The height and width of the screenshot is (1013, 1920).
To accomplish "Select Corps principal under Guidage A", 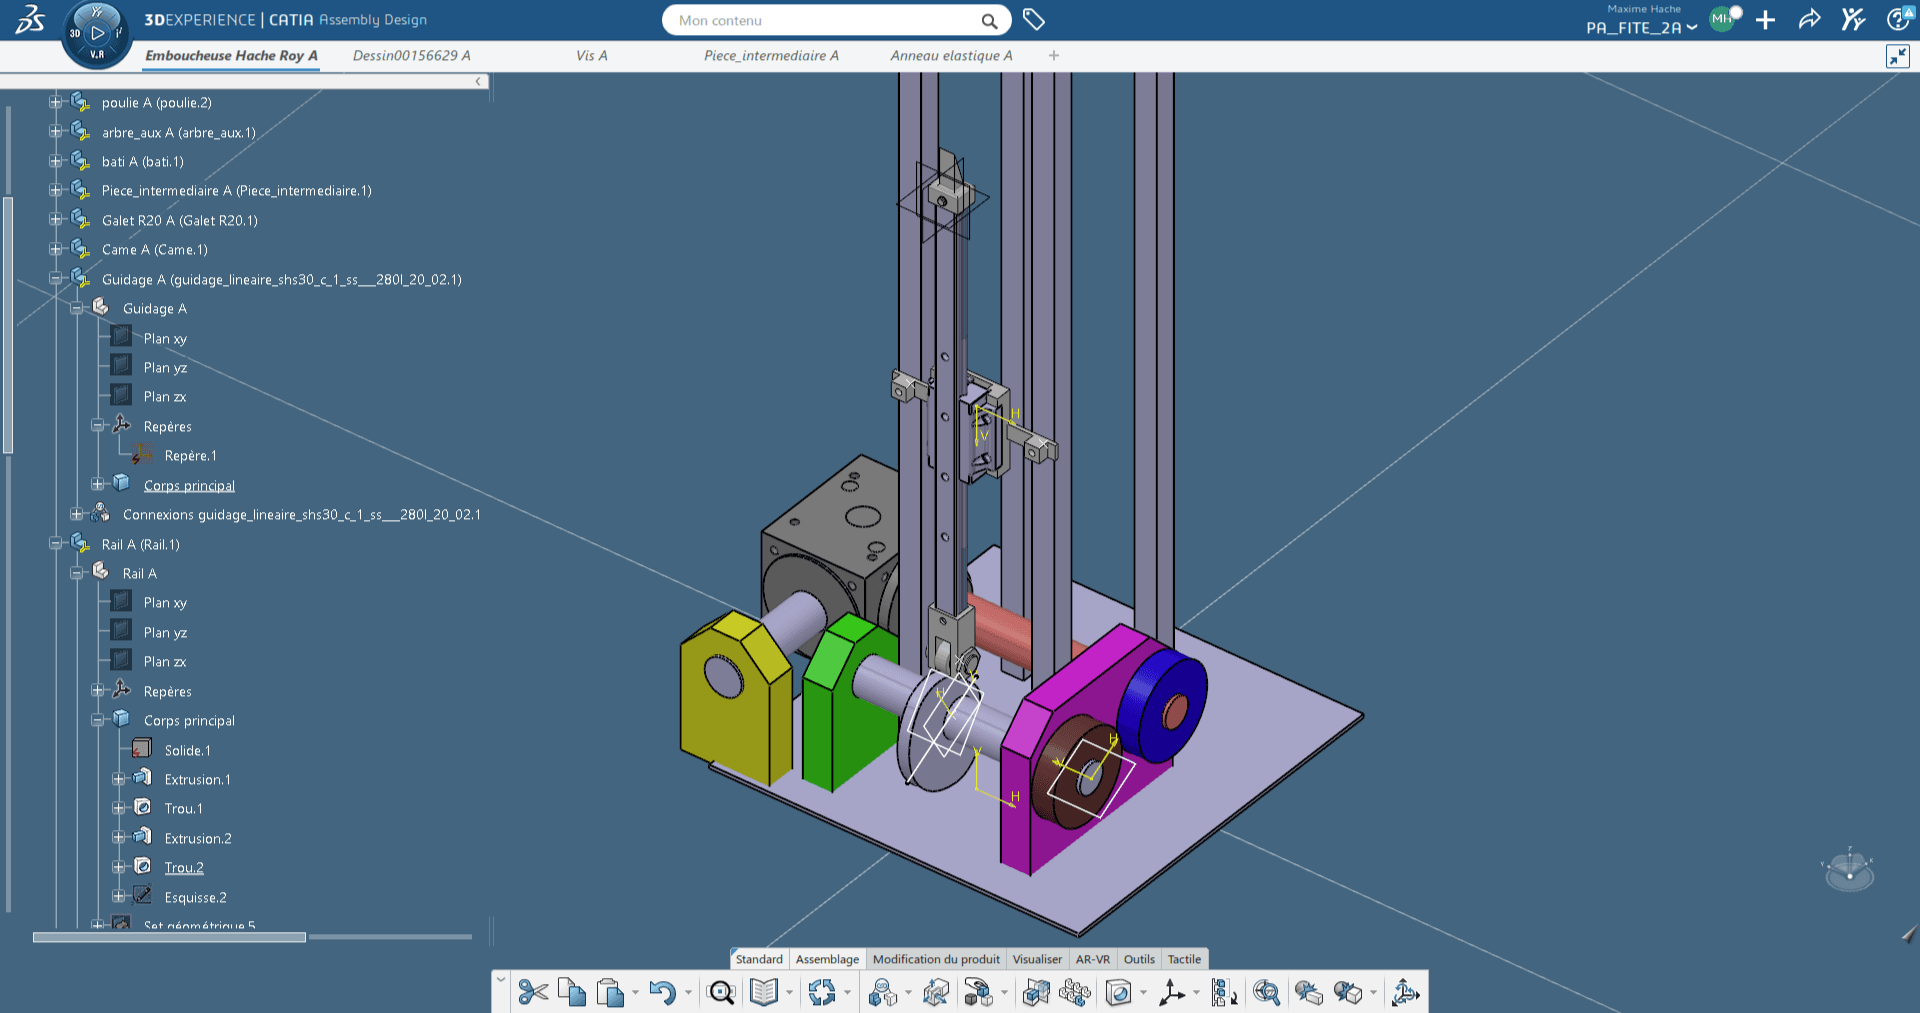I will [x=189, y=486].
